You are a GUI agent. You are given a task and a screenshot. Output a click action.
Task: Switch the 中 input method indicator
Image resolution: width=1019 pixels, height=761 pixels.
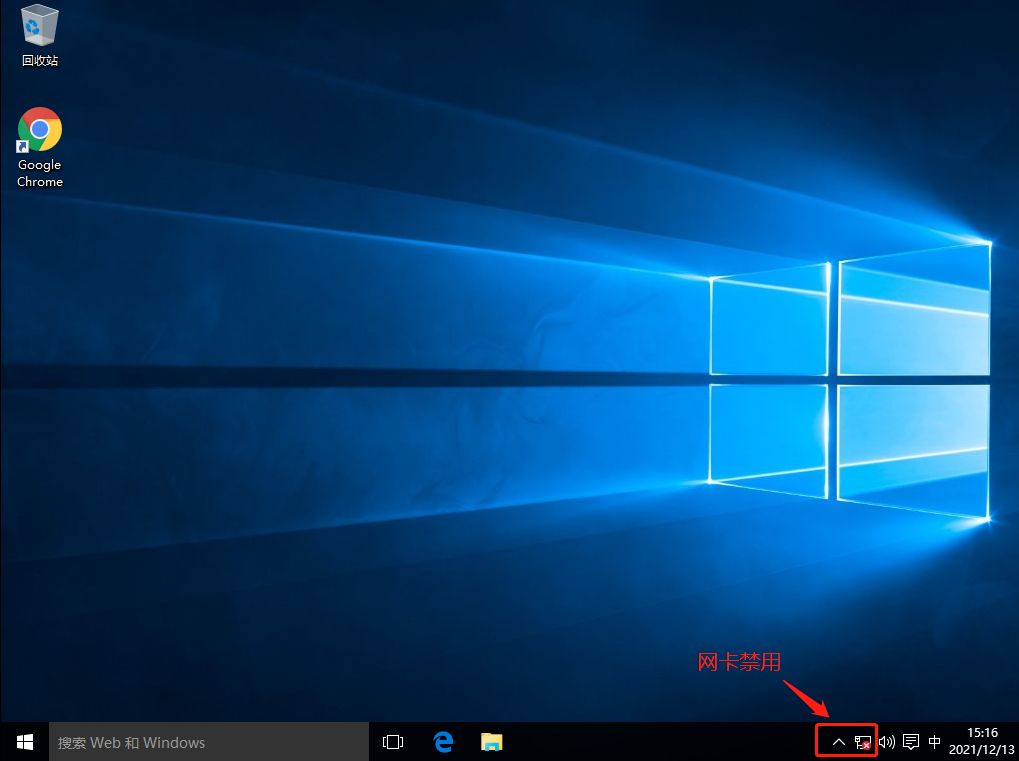(935, 742)
